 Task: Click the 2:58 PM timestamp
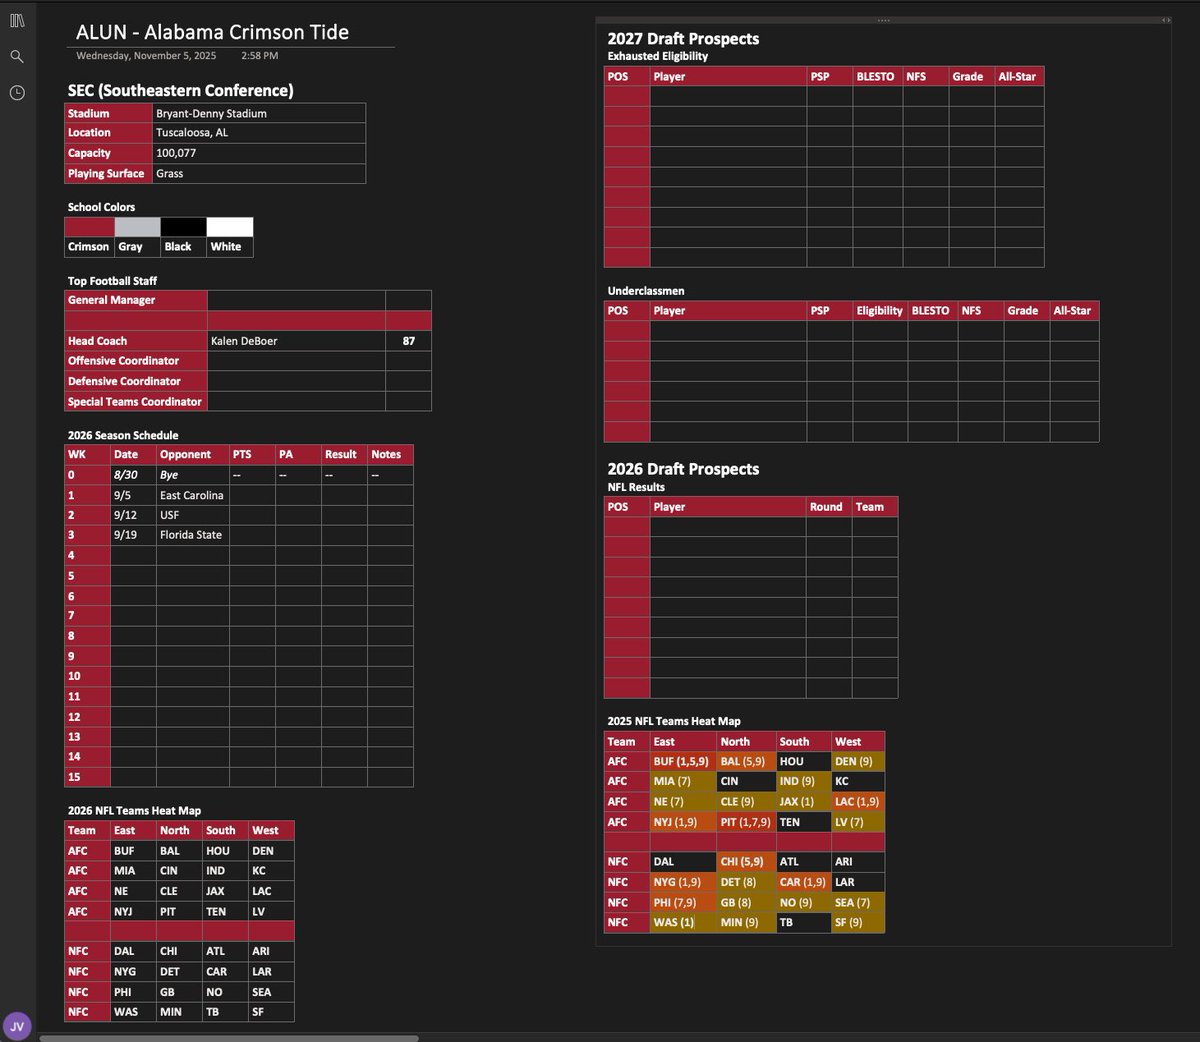260,56
